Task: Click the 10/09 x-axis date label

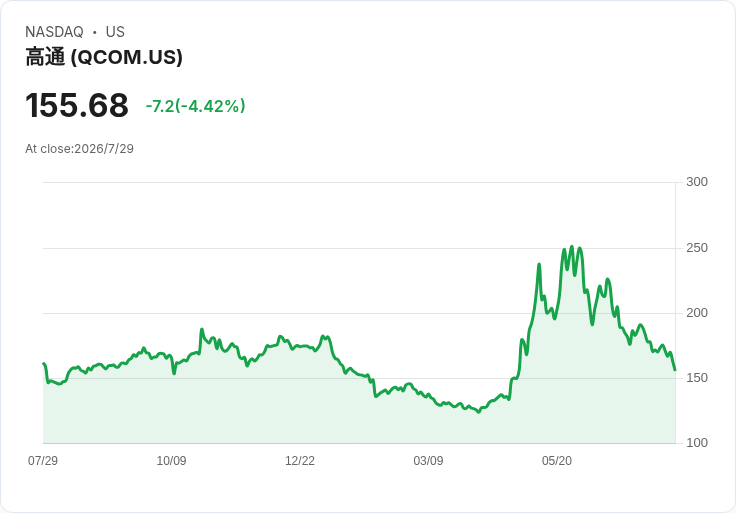Action: pyautogui.click(x=171, y=461)
